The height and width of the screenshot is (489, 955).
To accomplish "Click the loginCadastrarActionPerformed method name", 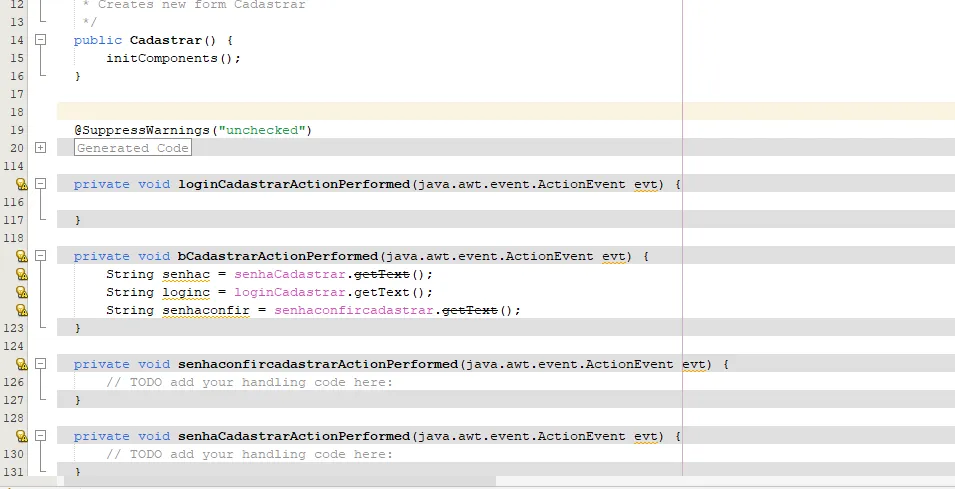I will tap(294, 184).
